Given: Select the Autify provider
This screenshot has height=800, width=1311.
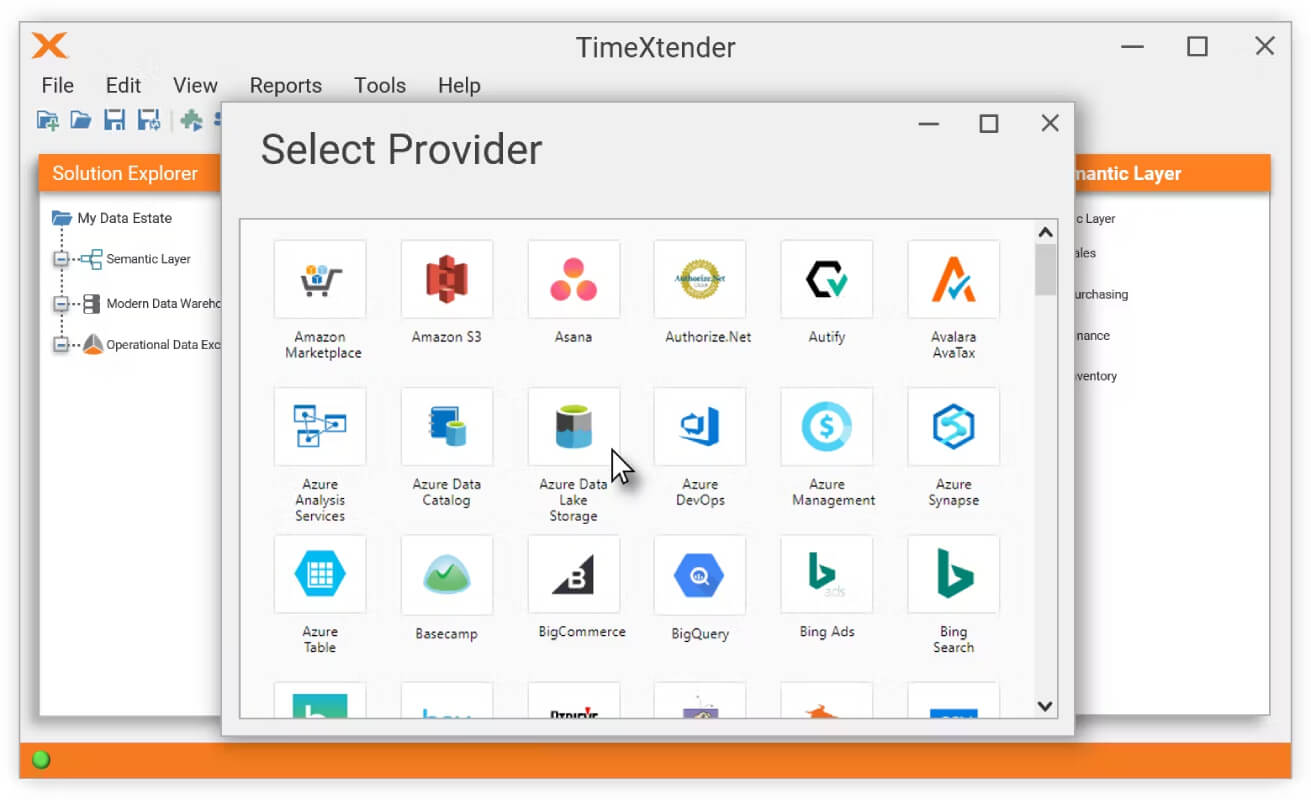Looking at the screenshot, I should point(827,279).
